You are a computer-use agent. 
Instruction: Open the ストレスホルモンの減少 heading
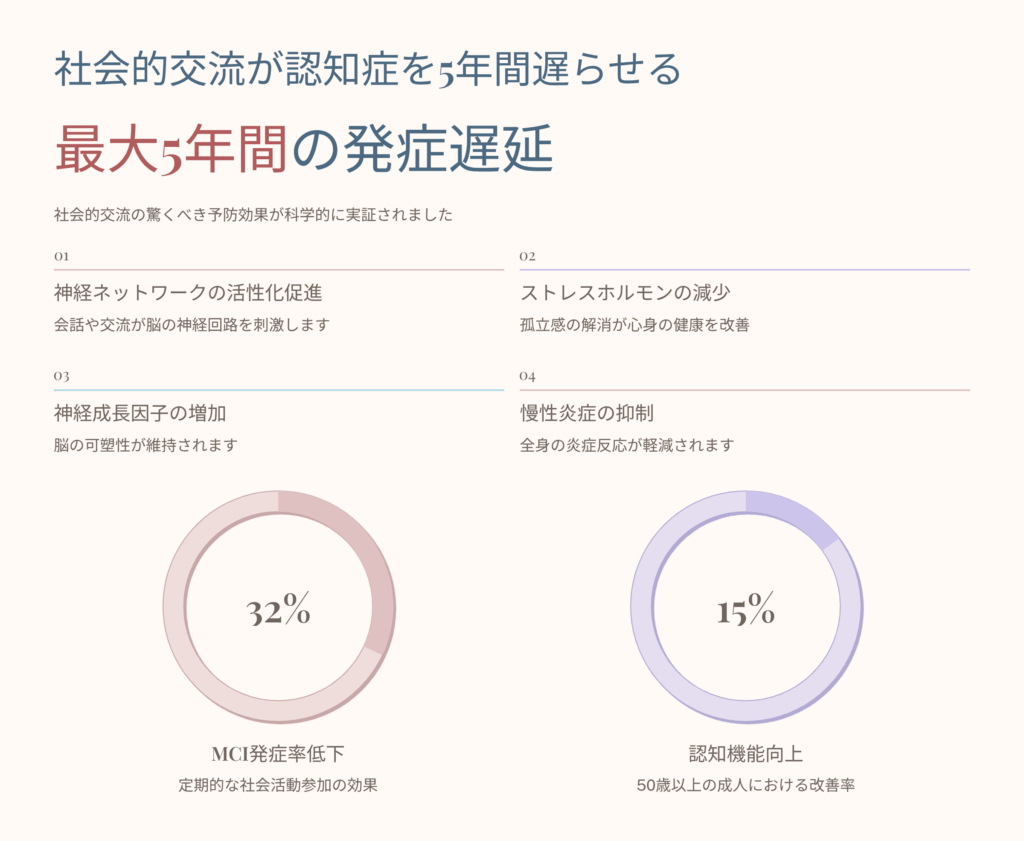(x=632, y=293)
